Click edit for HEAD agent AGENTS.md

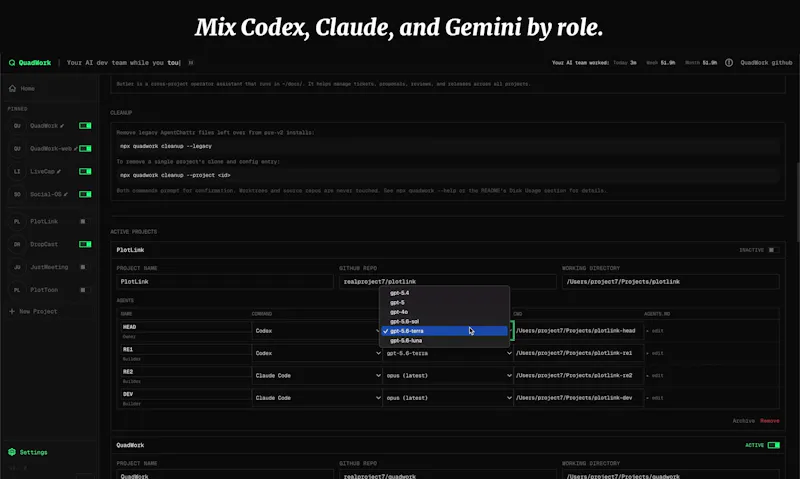pyautogui.click(x=658, y=331)
